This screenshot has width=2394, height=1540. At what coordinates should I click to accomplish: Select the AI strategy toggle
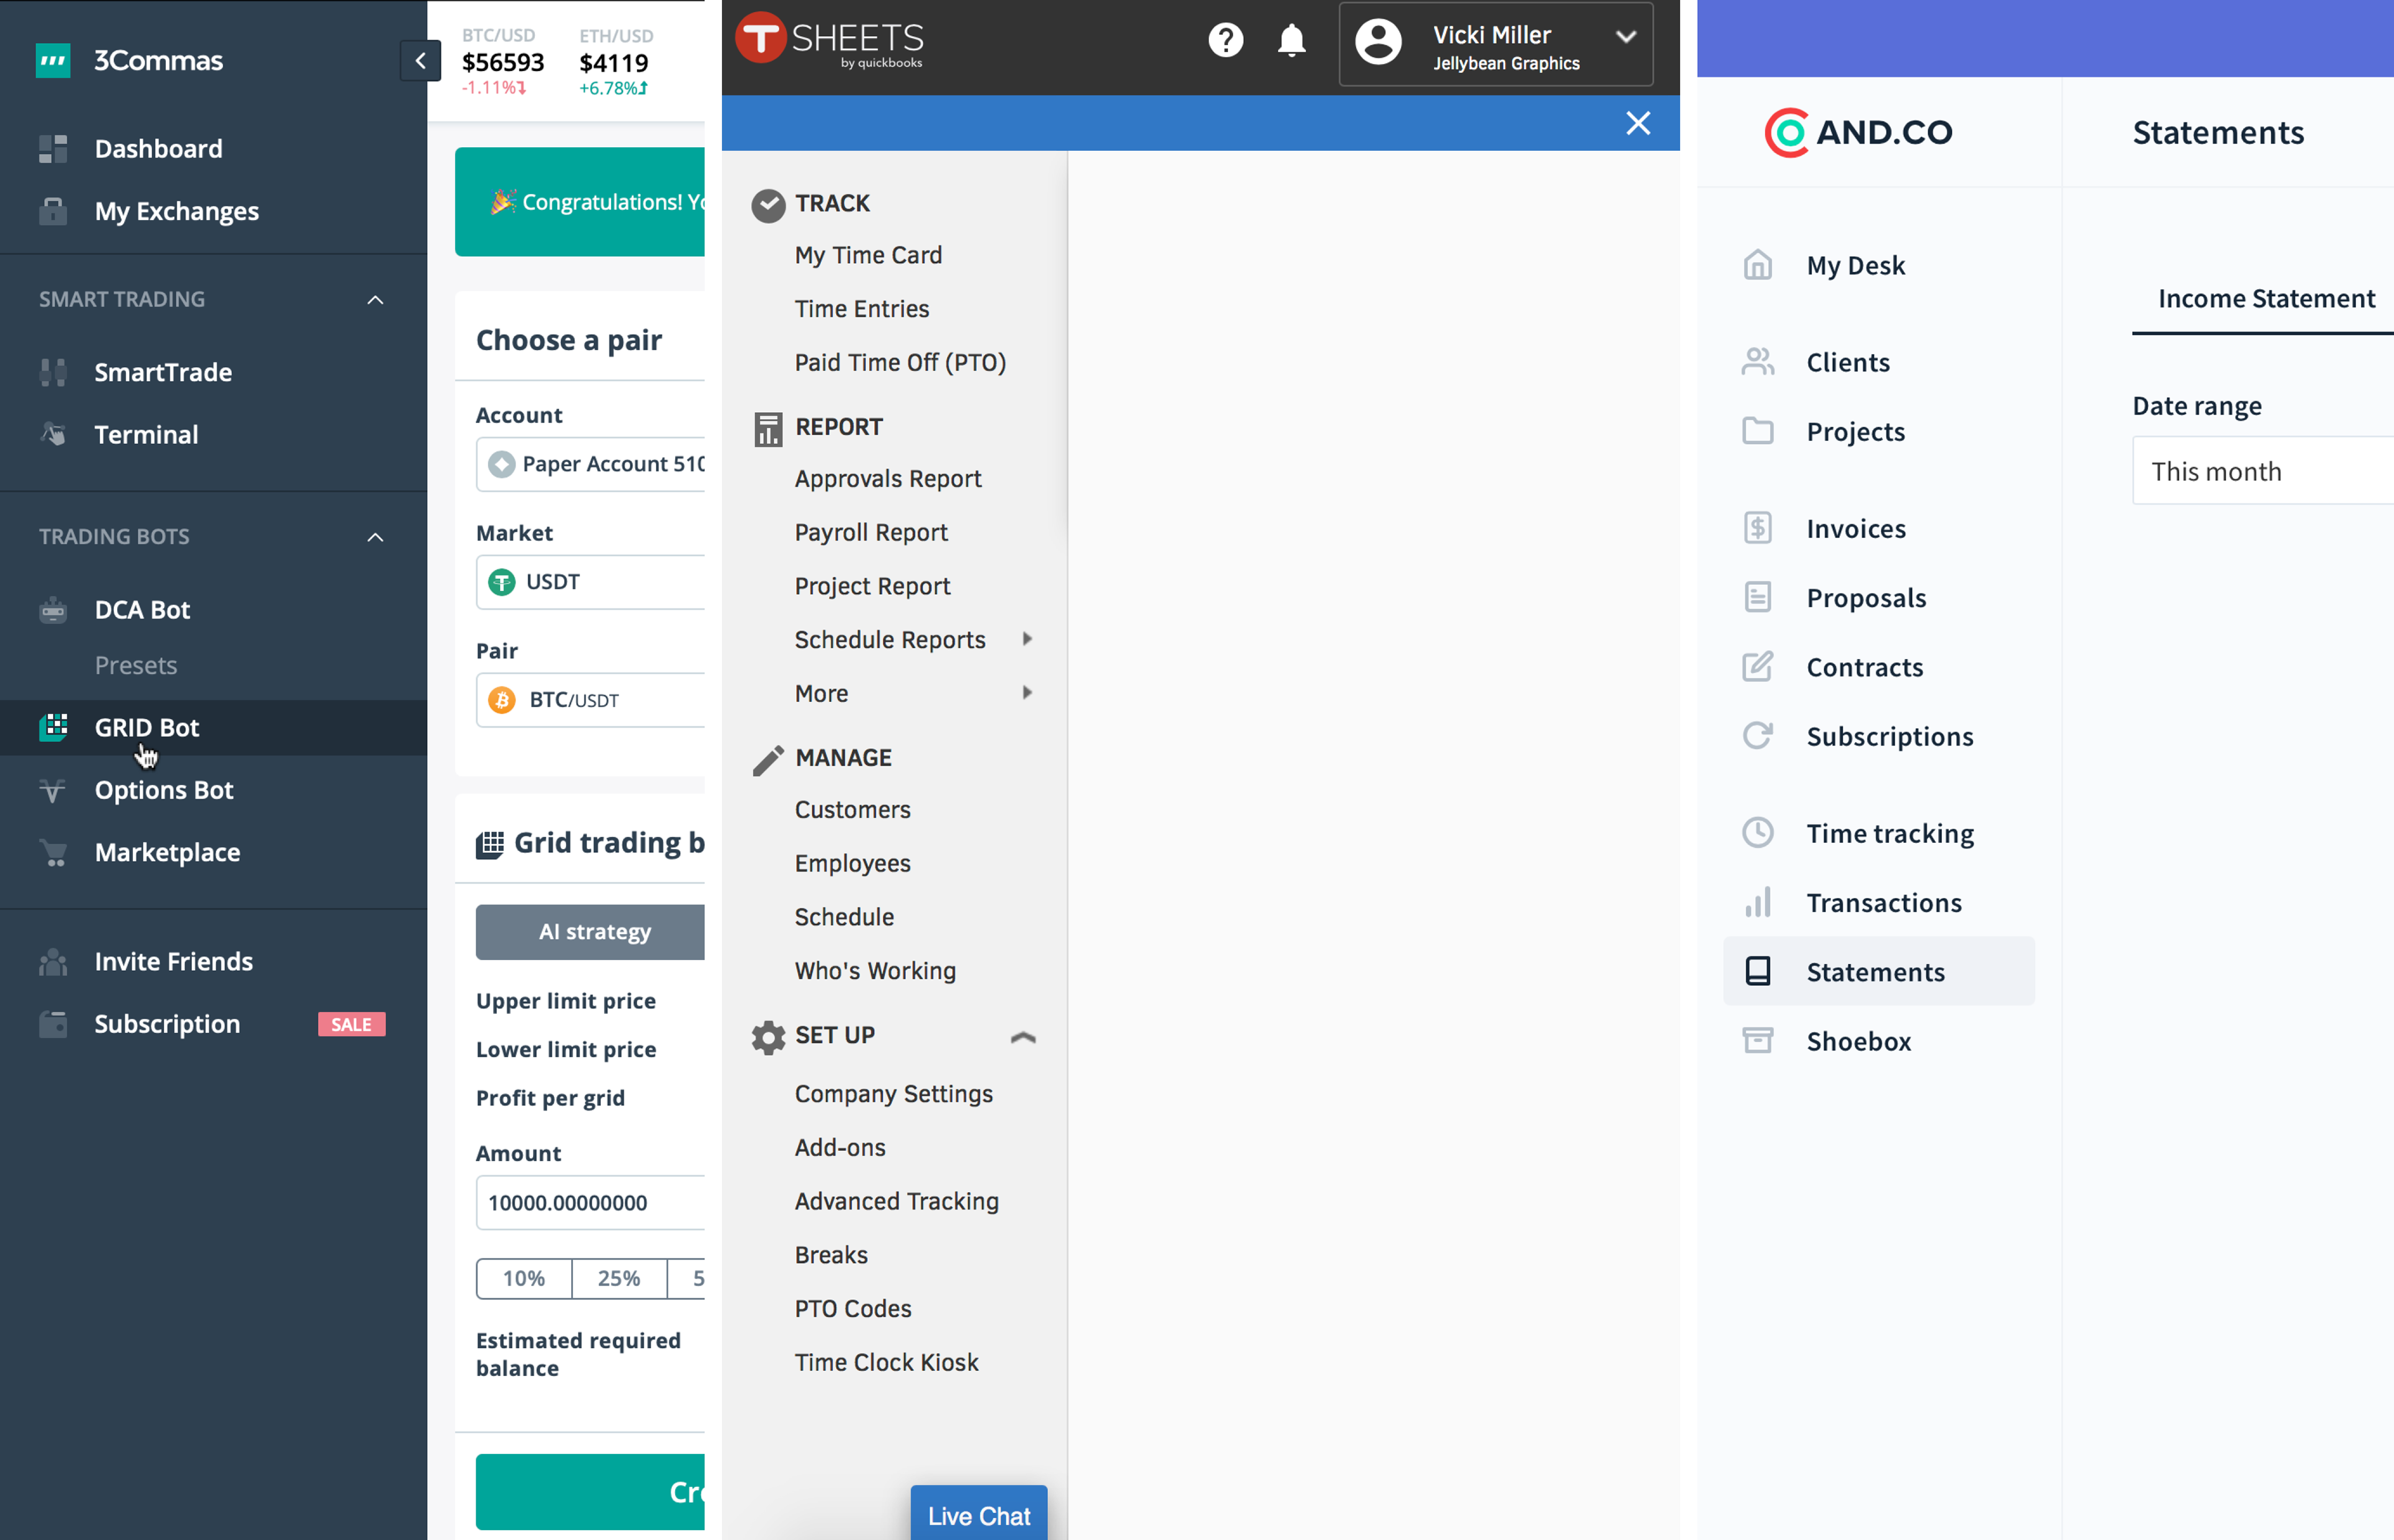(590, 932)
